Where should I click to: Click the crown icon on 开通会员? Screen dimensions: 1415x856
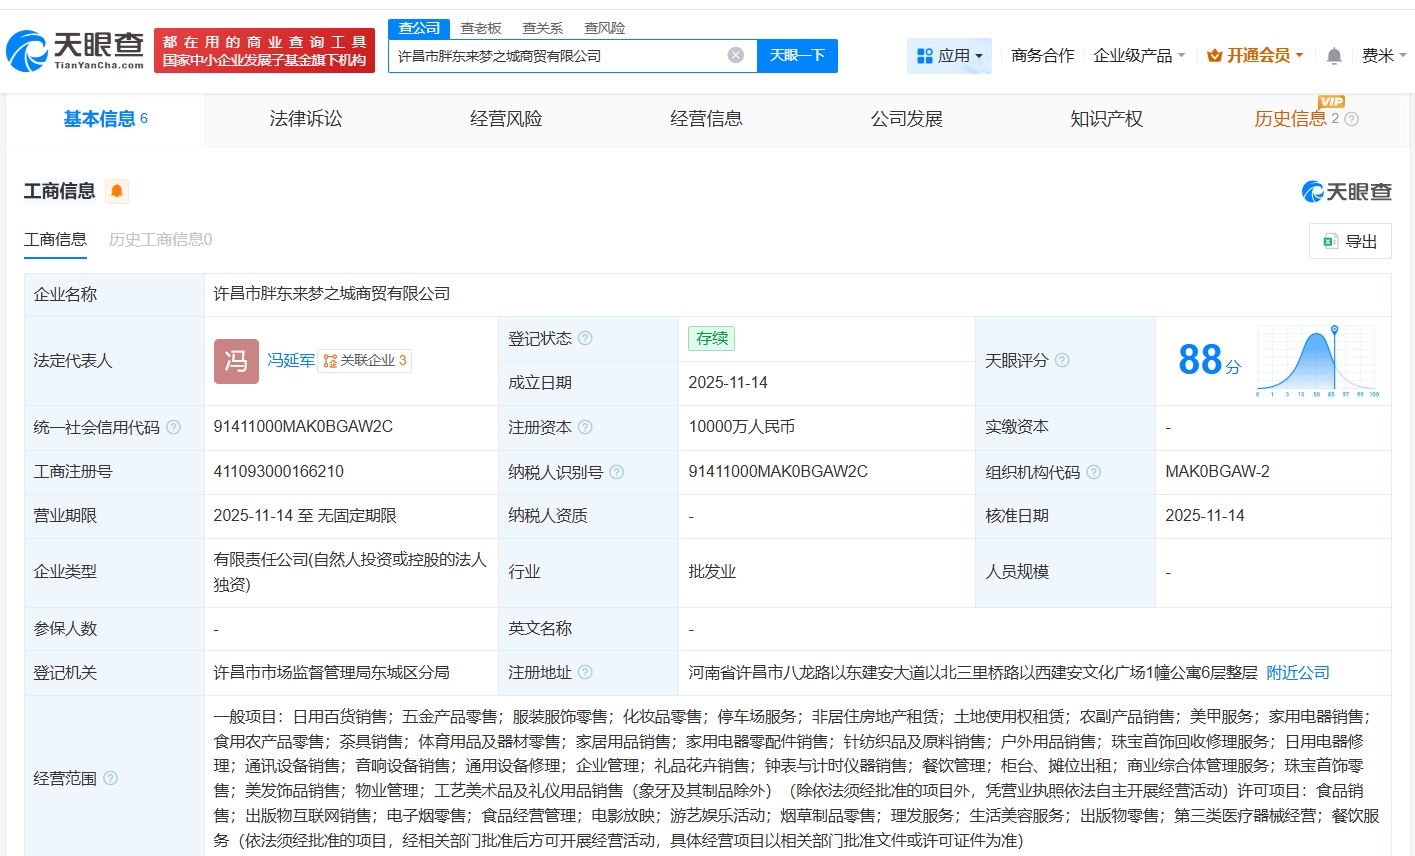pyautogui.click(x=1212, y=55)
